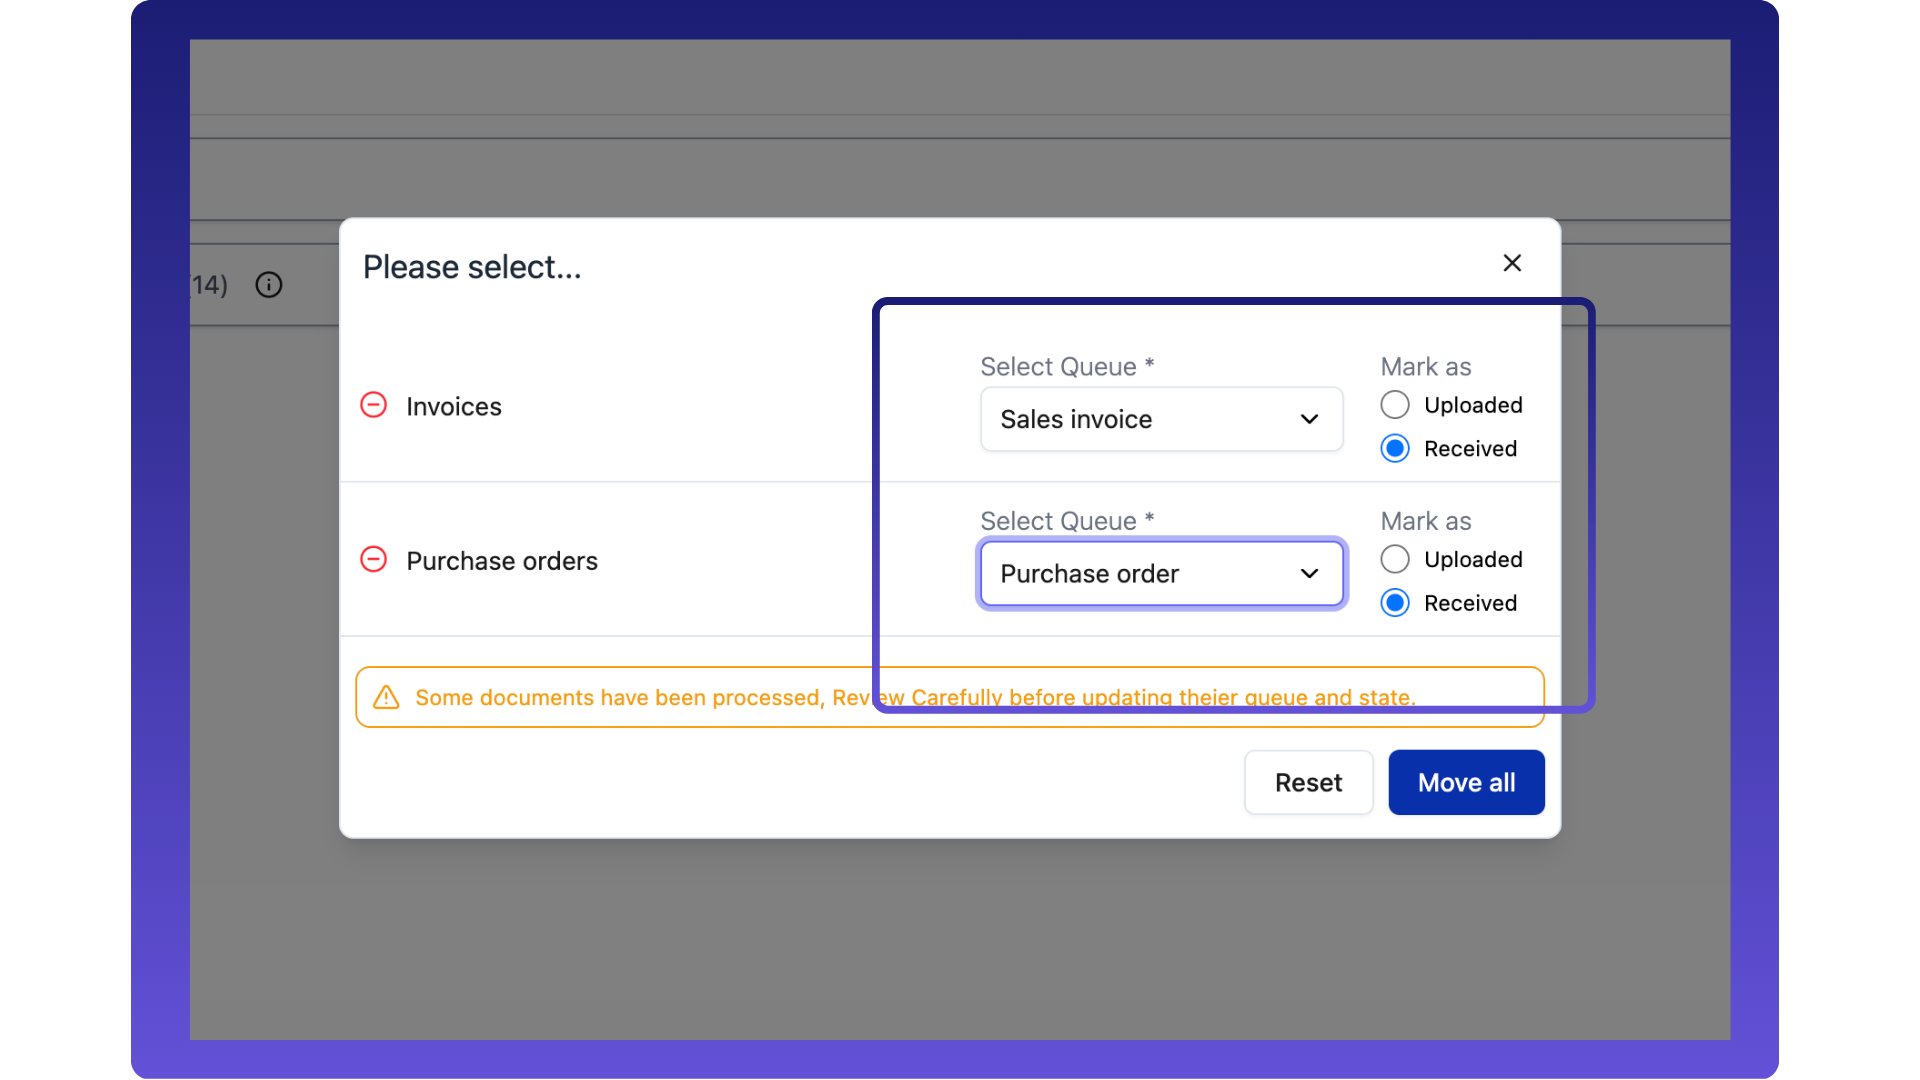This screenshot has width=1920, height=1080.
Task: Click the info circle icon near (14)
Action: (x=268, y=285)
